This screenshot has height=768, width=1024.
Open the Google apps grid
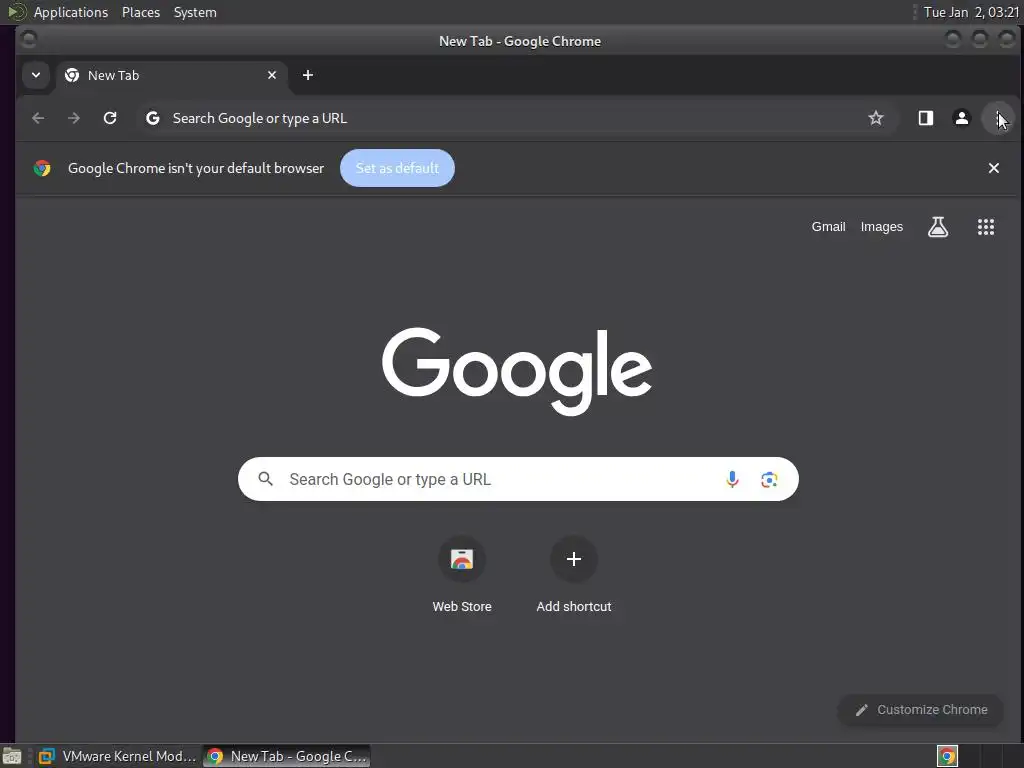[985, 227]
